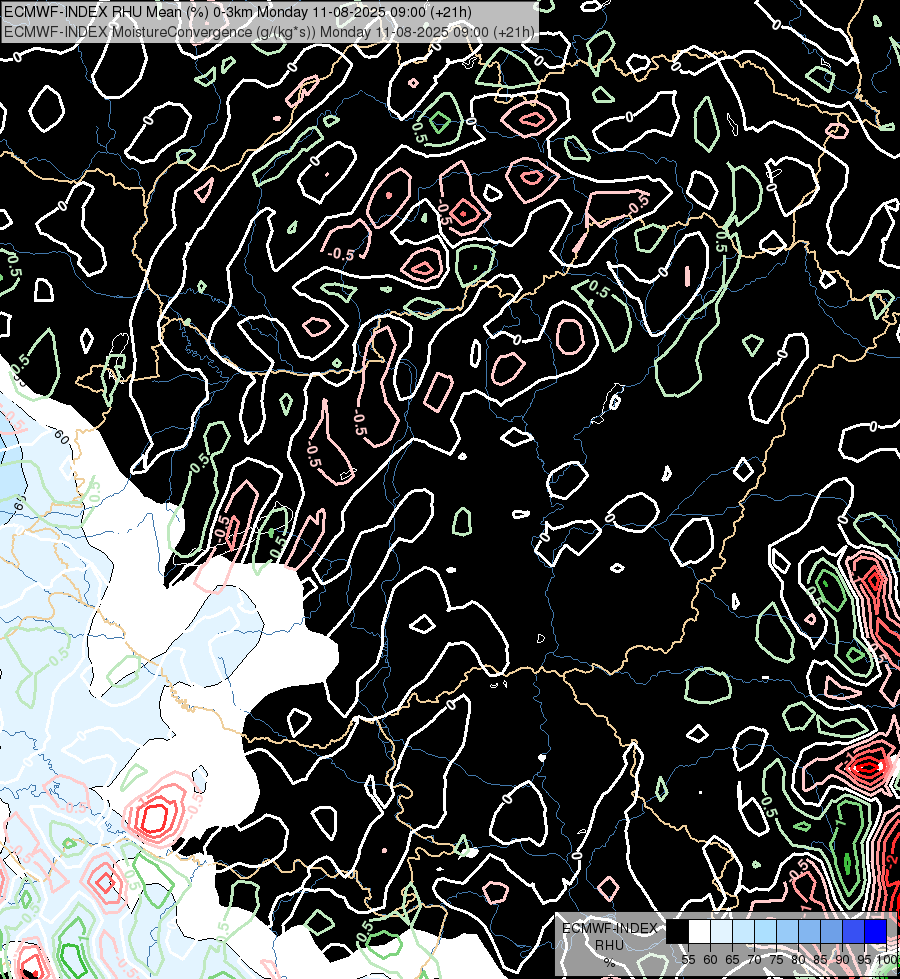Screen dimensions: 900x979
Task: Click the 90 legend tick label
Action: pyautogui.click(x=843, y=960)
